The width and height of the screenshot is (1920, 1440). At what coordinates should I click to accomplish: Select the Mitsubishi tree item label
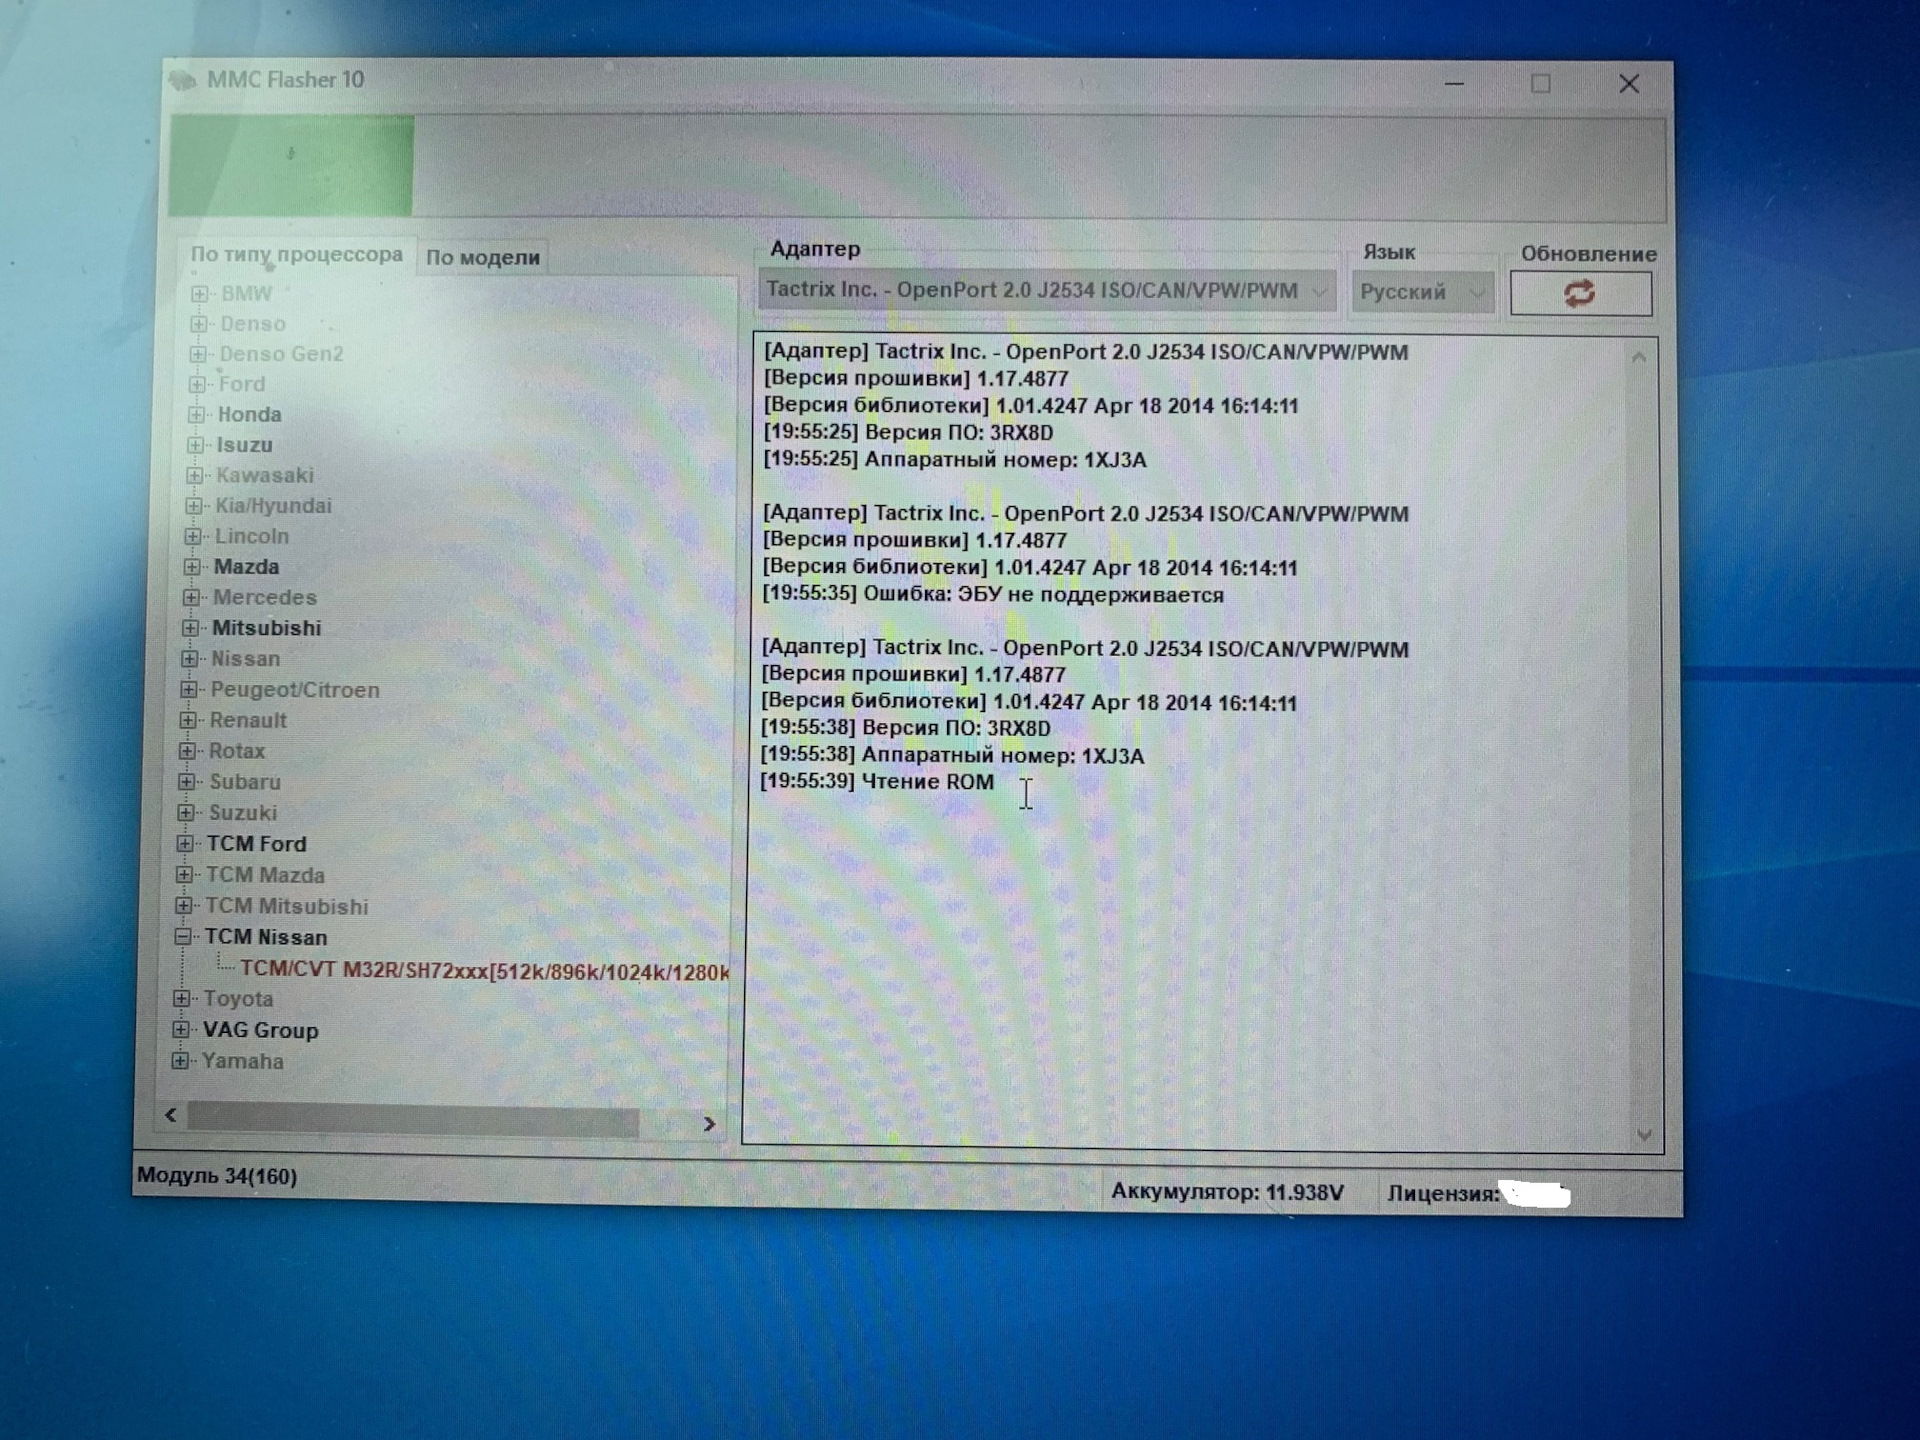point(267,628)
